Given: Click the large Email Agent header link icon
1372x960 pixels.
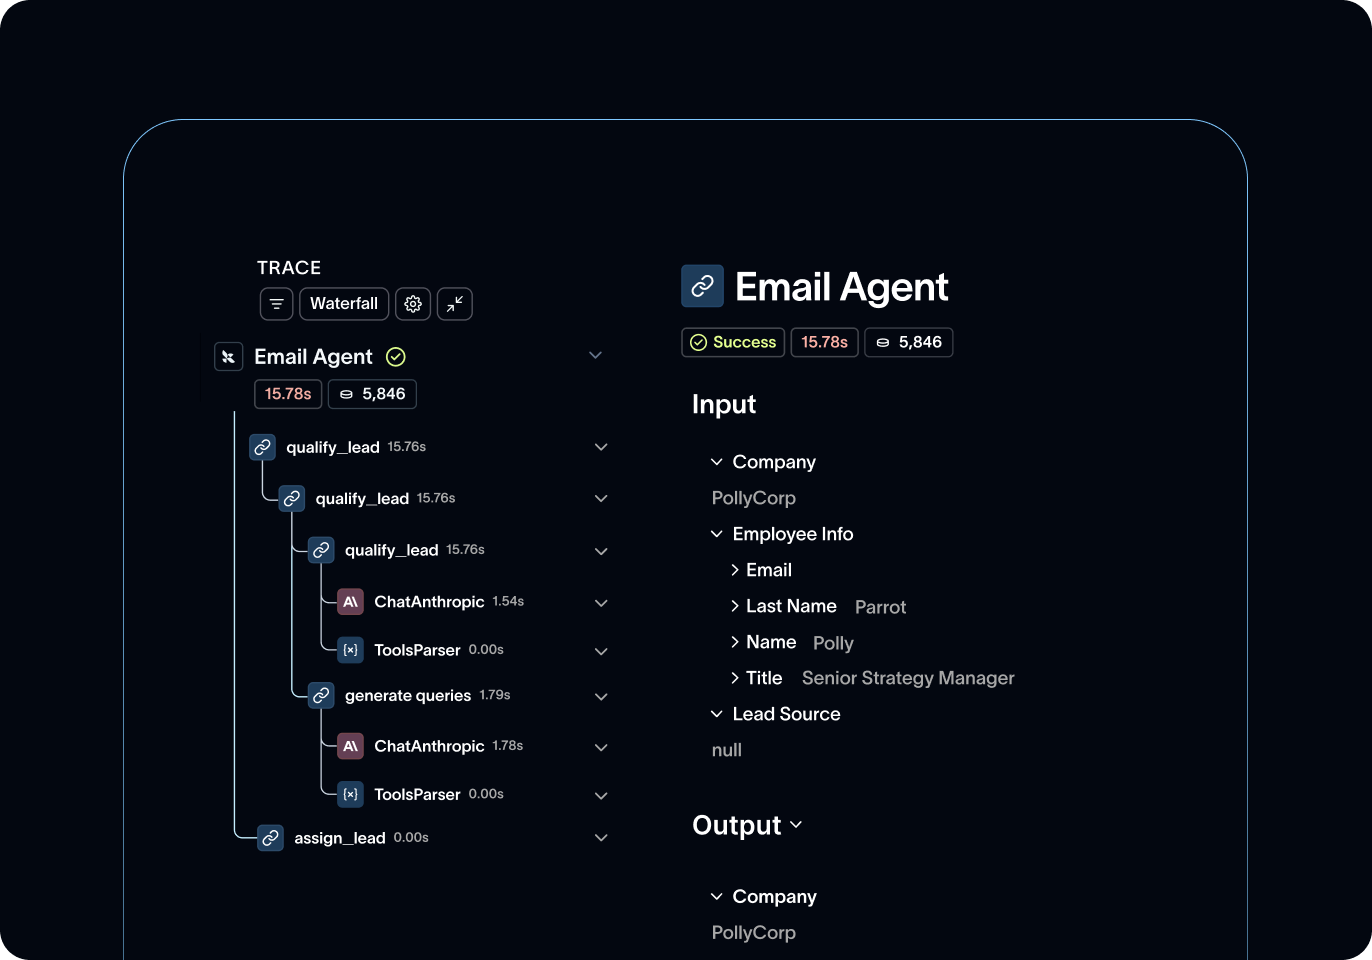Looking at the screenshot, I should point(703,286).
